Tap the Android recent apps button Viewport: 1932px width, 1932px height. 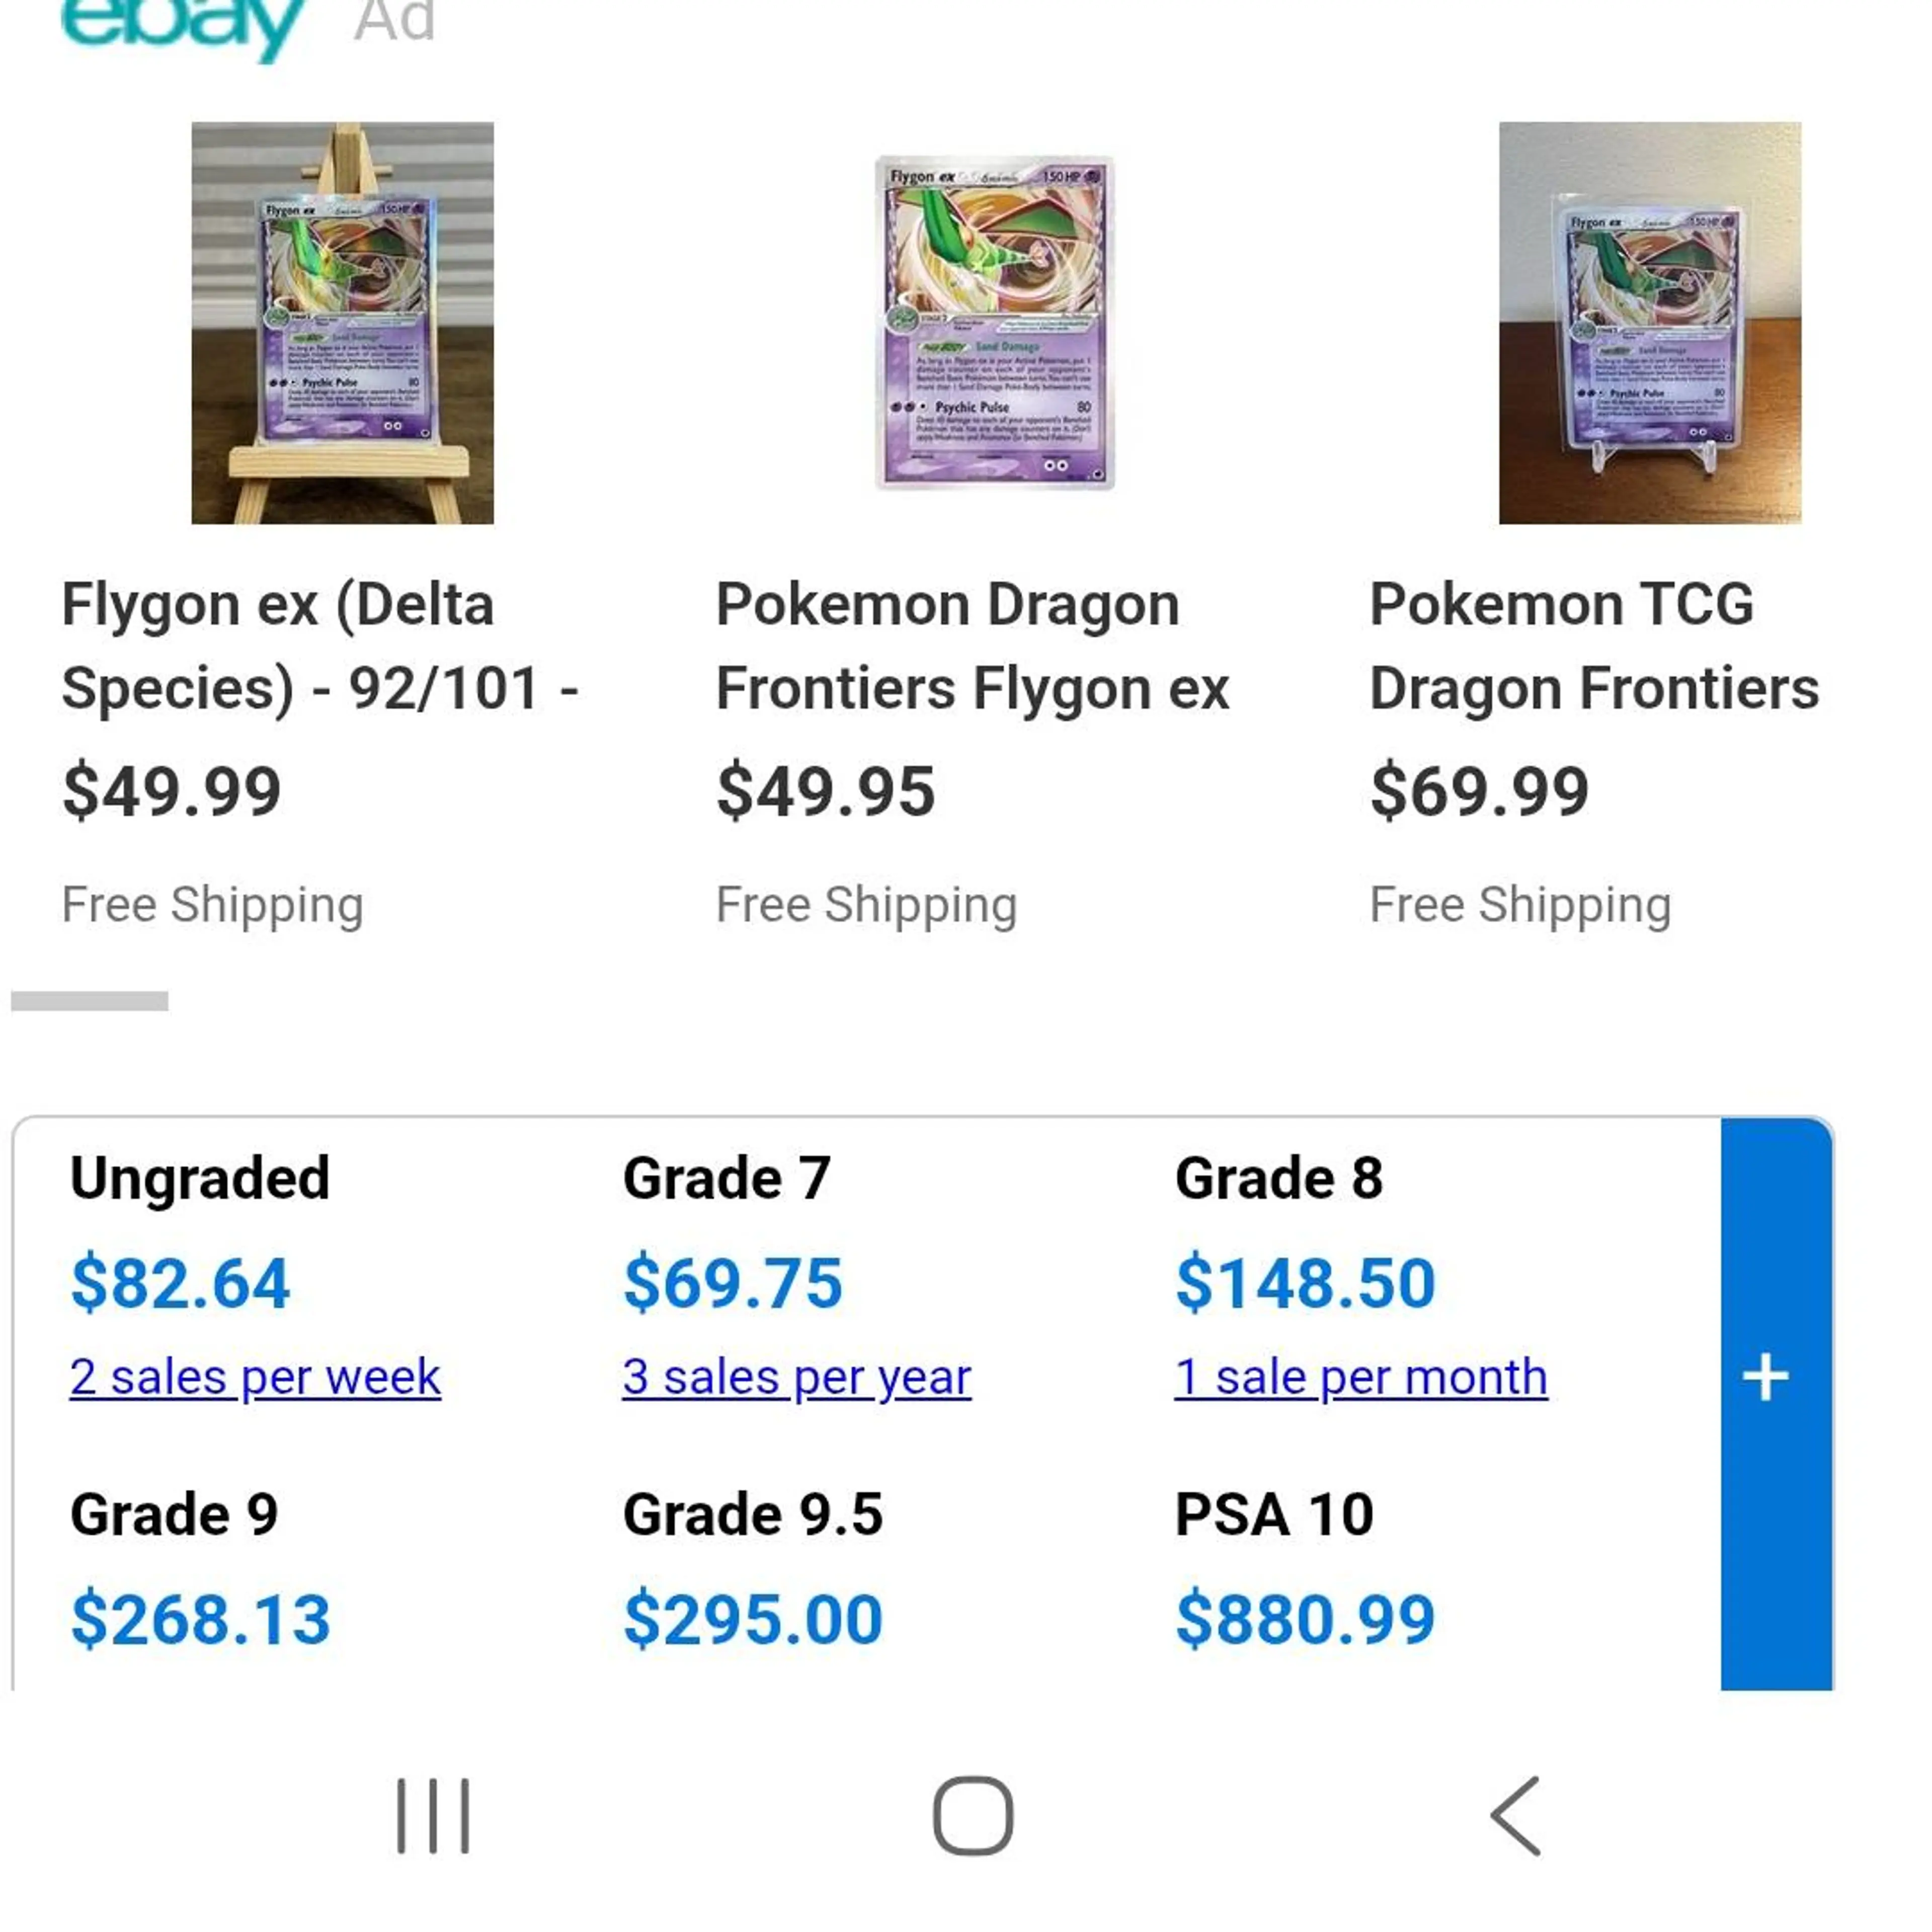coord(432,1815)
